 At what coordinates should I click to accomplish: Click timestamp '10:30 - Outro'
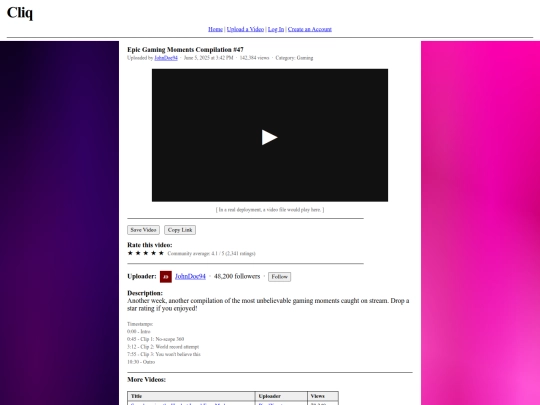(x=141, y=362)
